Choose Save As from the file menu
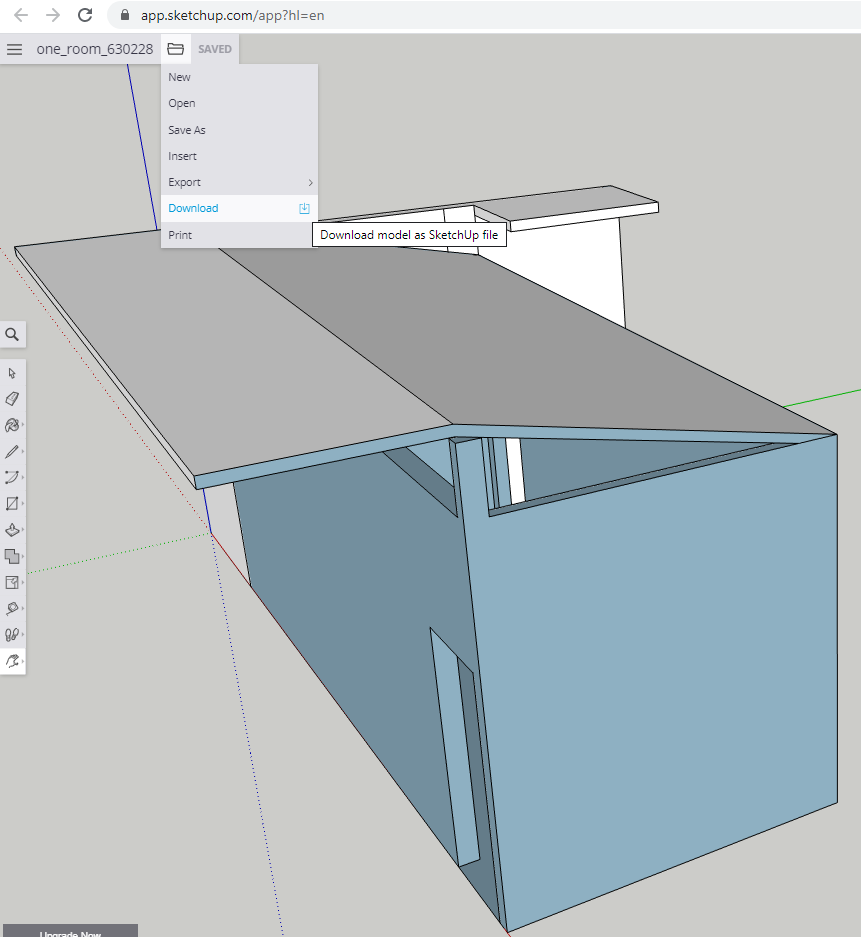The height and width of the screenshot is (937, 861). [x=187, y=130]
